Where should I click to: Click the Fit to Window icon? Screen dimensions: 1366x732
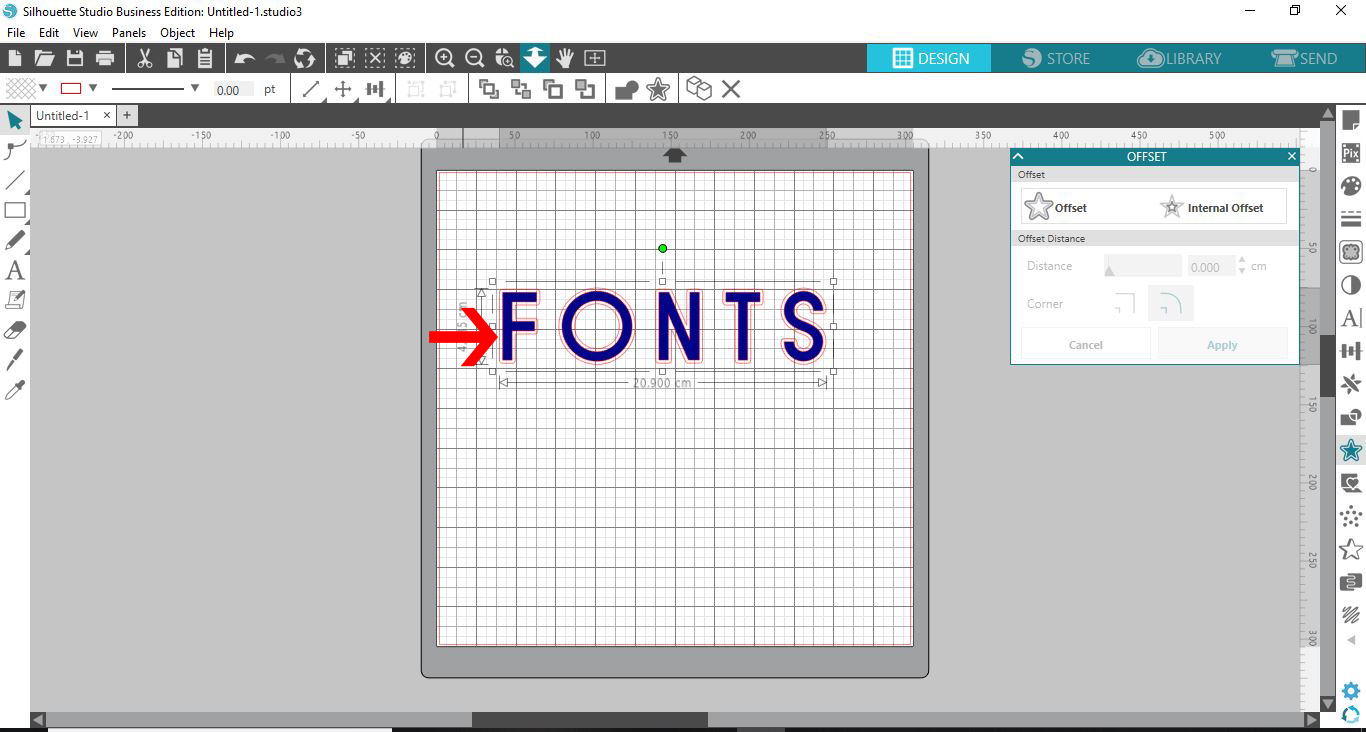pos(595,58)
